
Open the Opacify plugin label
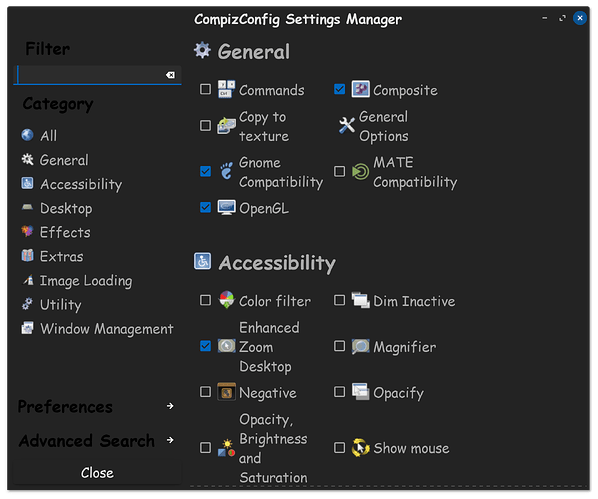point(399,393)
